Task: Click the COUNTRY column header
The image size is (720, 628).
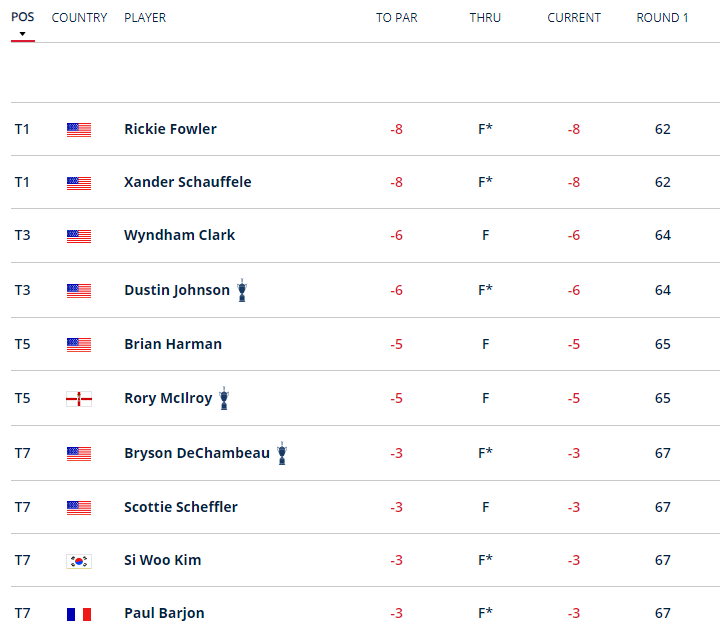Action: pyautogui.click(x=79, y=18)
